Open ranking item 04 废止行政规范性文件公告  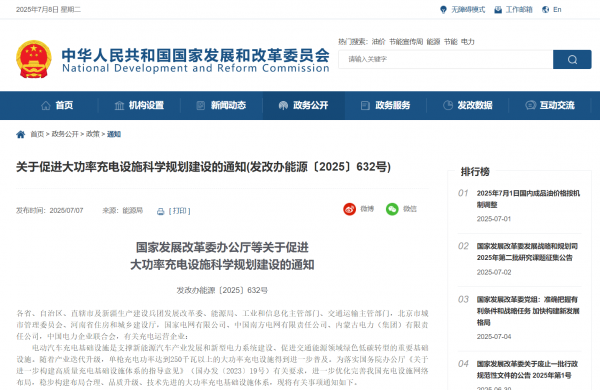tap(527, 369)
